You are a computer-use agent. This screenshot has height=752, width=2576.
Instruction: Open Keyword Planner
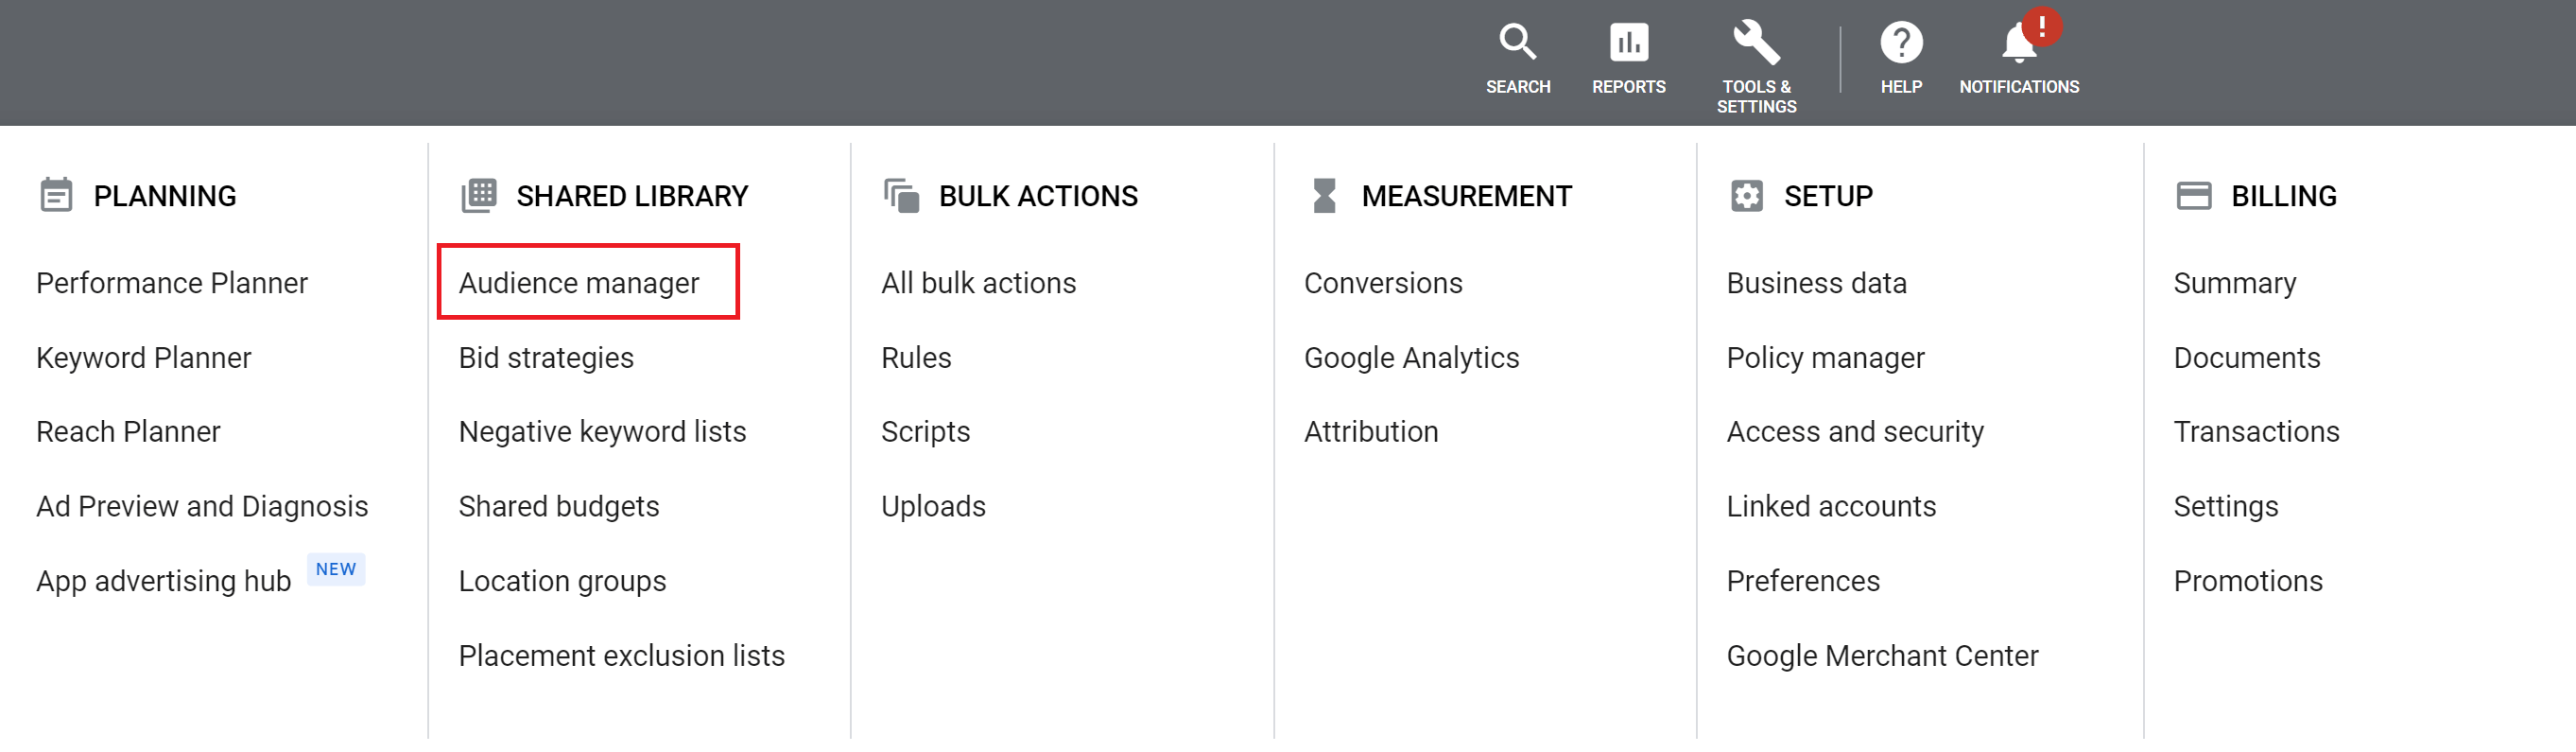tap(143, 358)
